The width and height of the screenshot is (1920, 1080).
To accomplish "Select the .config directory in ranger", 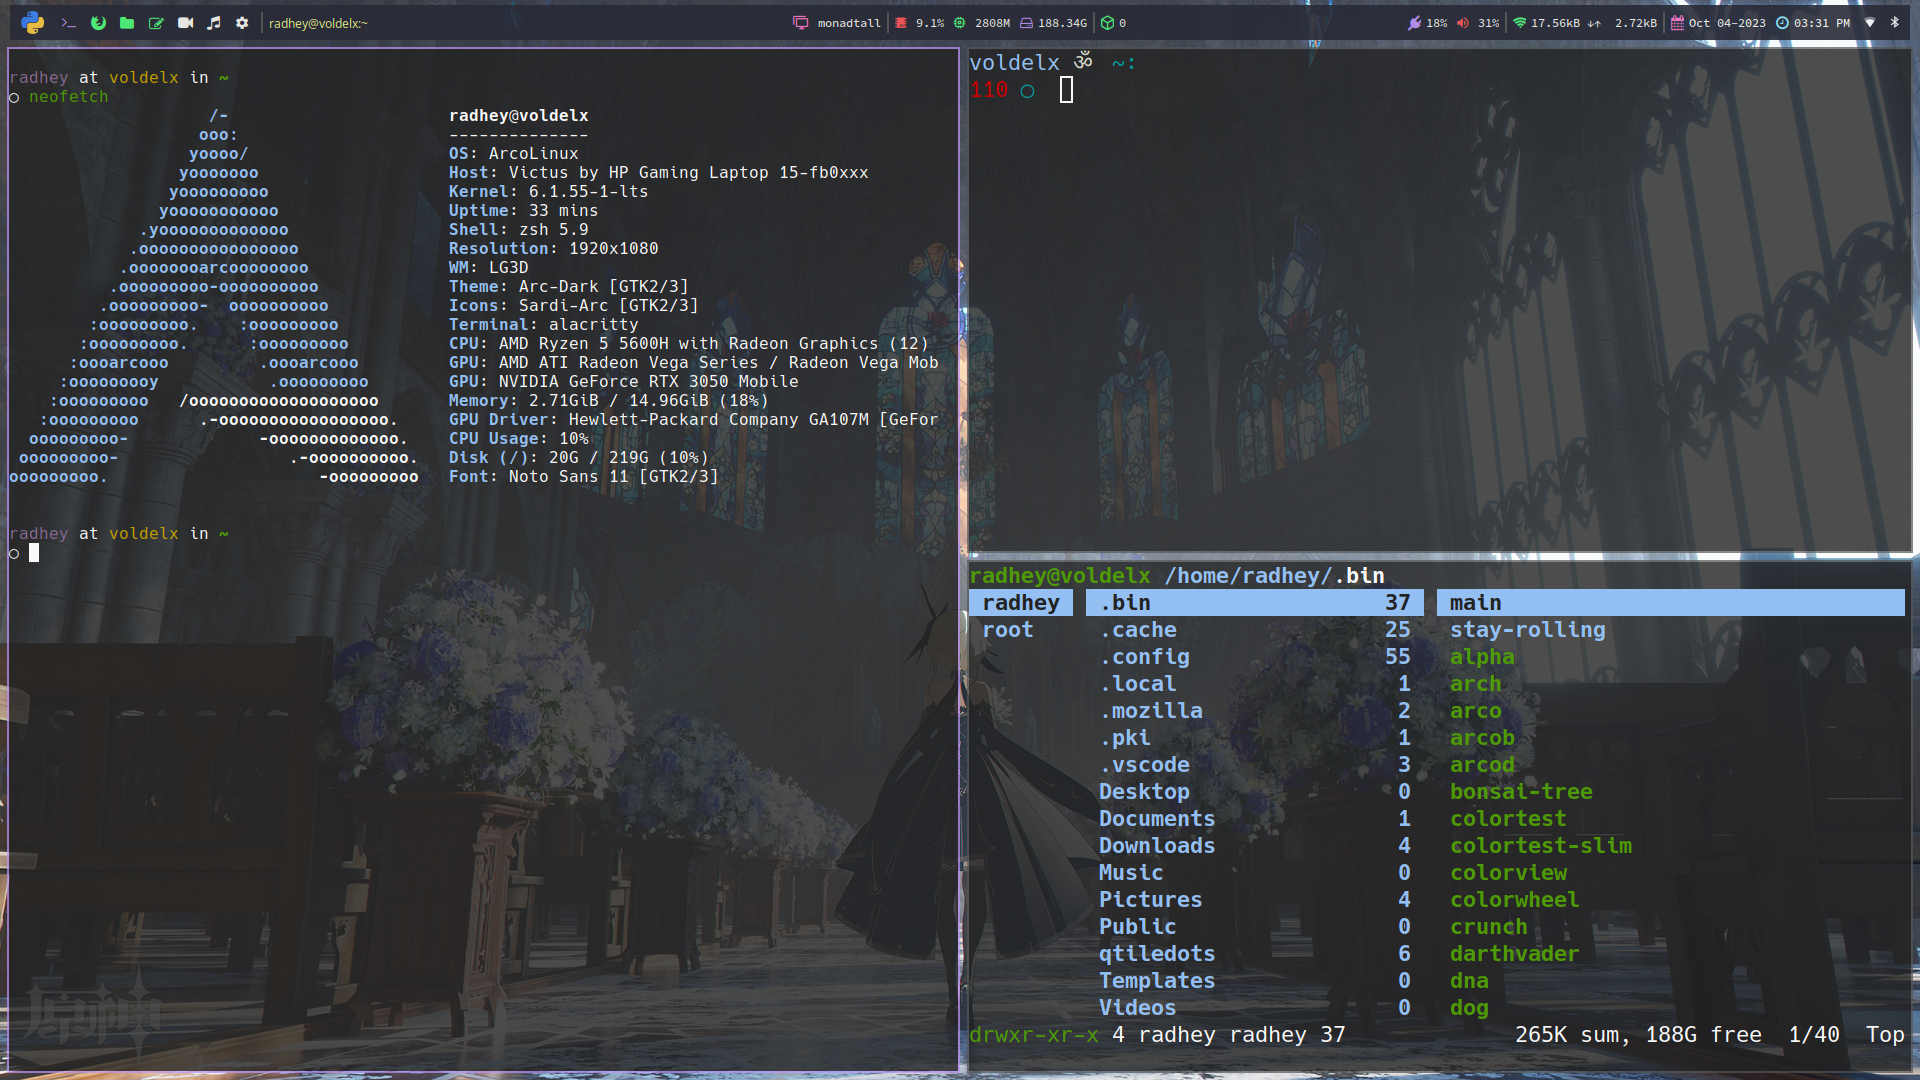I will [1150, 657].
